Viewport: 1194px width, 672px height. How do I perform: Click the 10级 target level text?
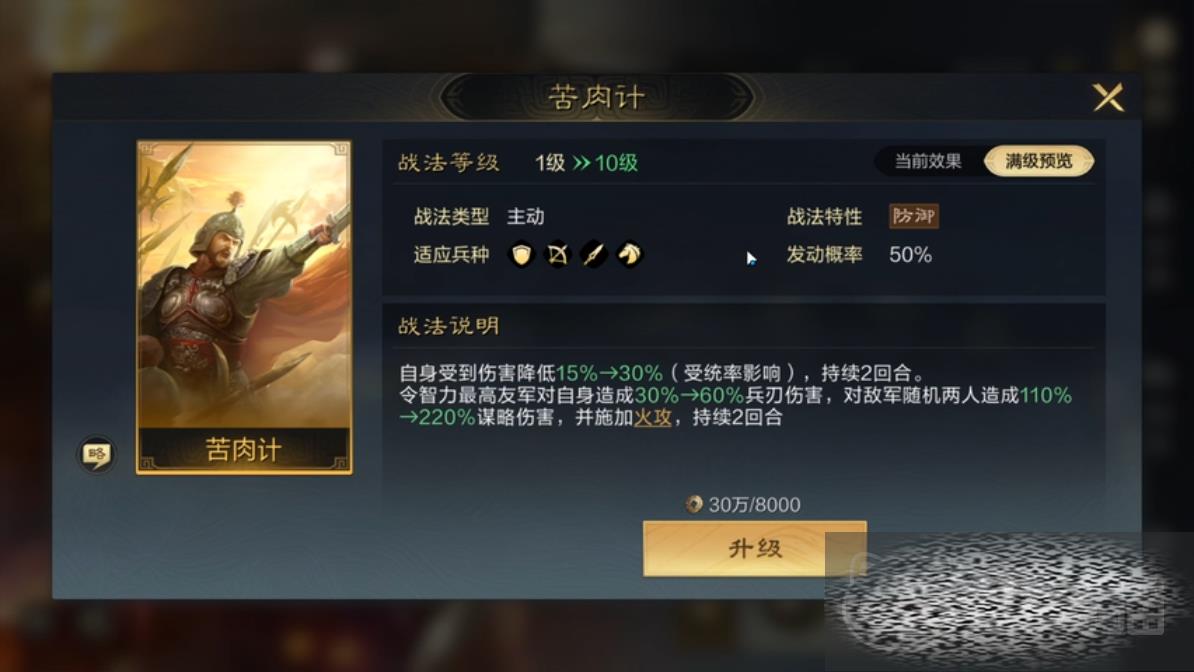[x=616, y=163]
